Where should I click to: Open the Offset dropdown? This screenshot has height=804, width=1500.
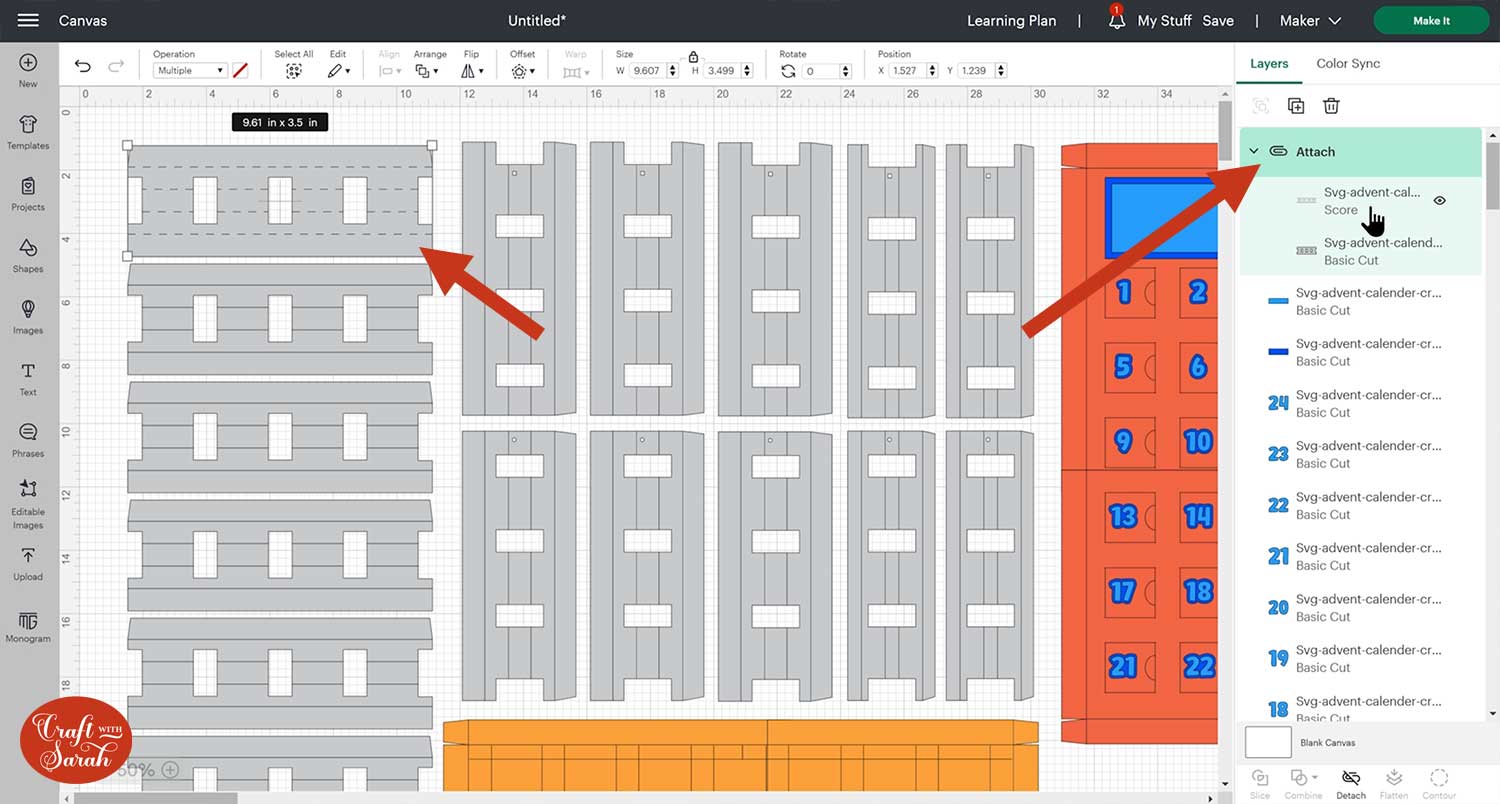pyautogui.click(x=525, y=71)
